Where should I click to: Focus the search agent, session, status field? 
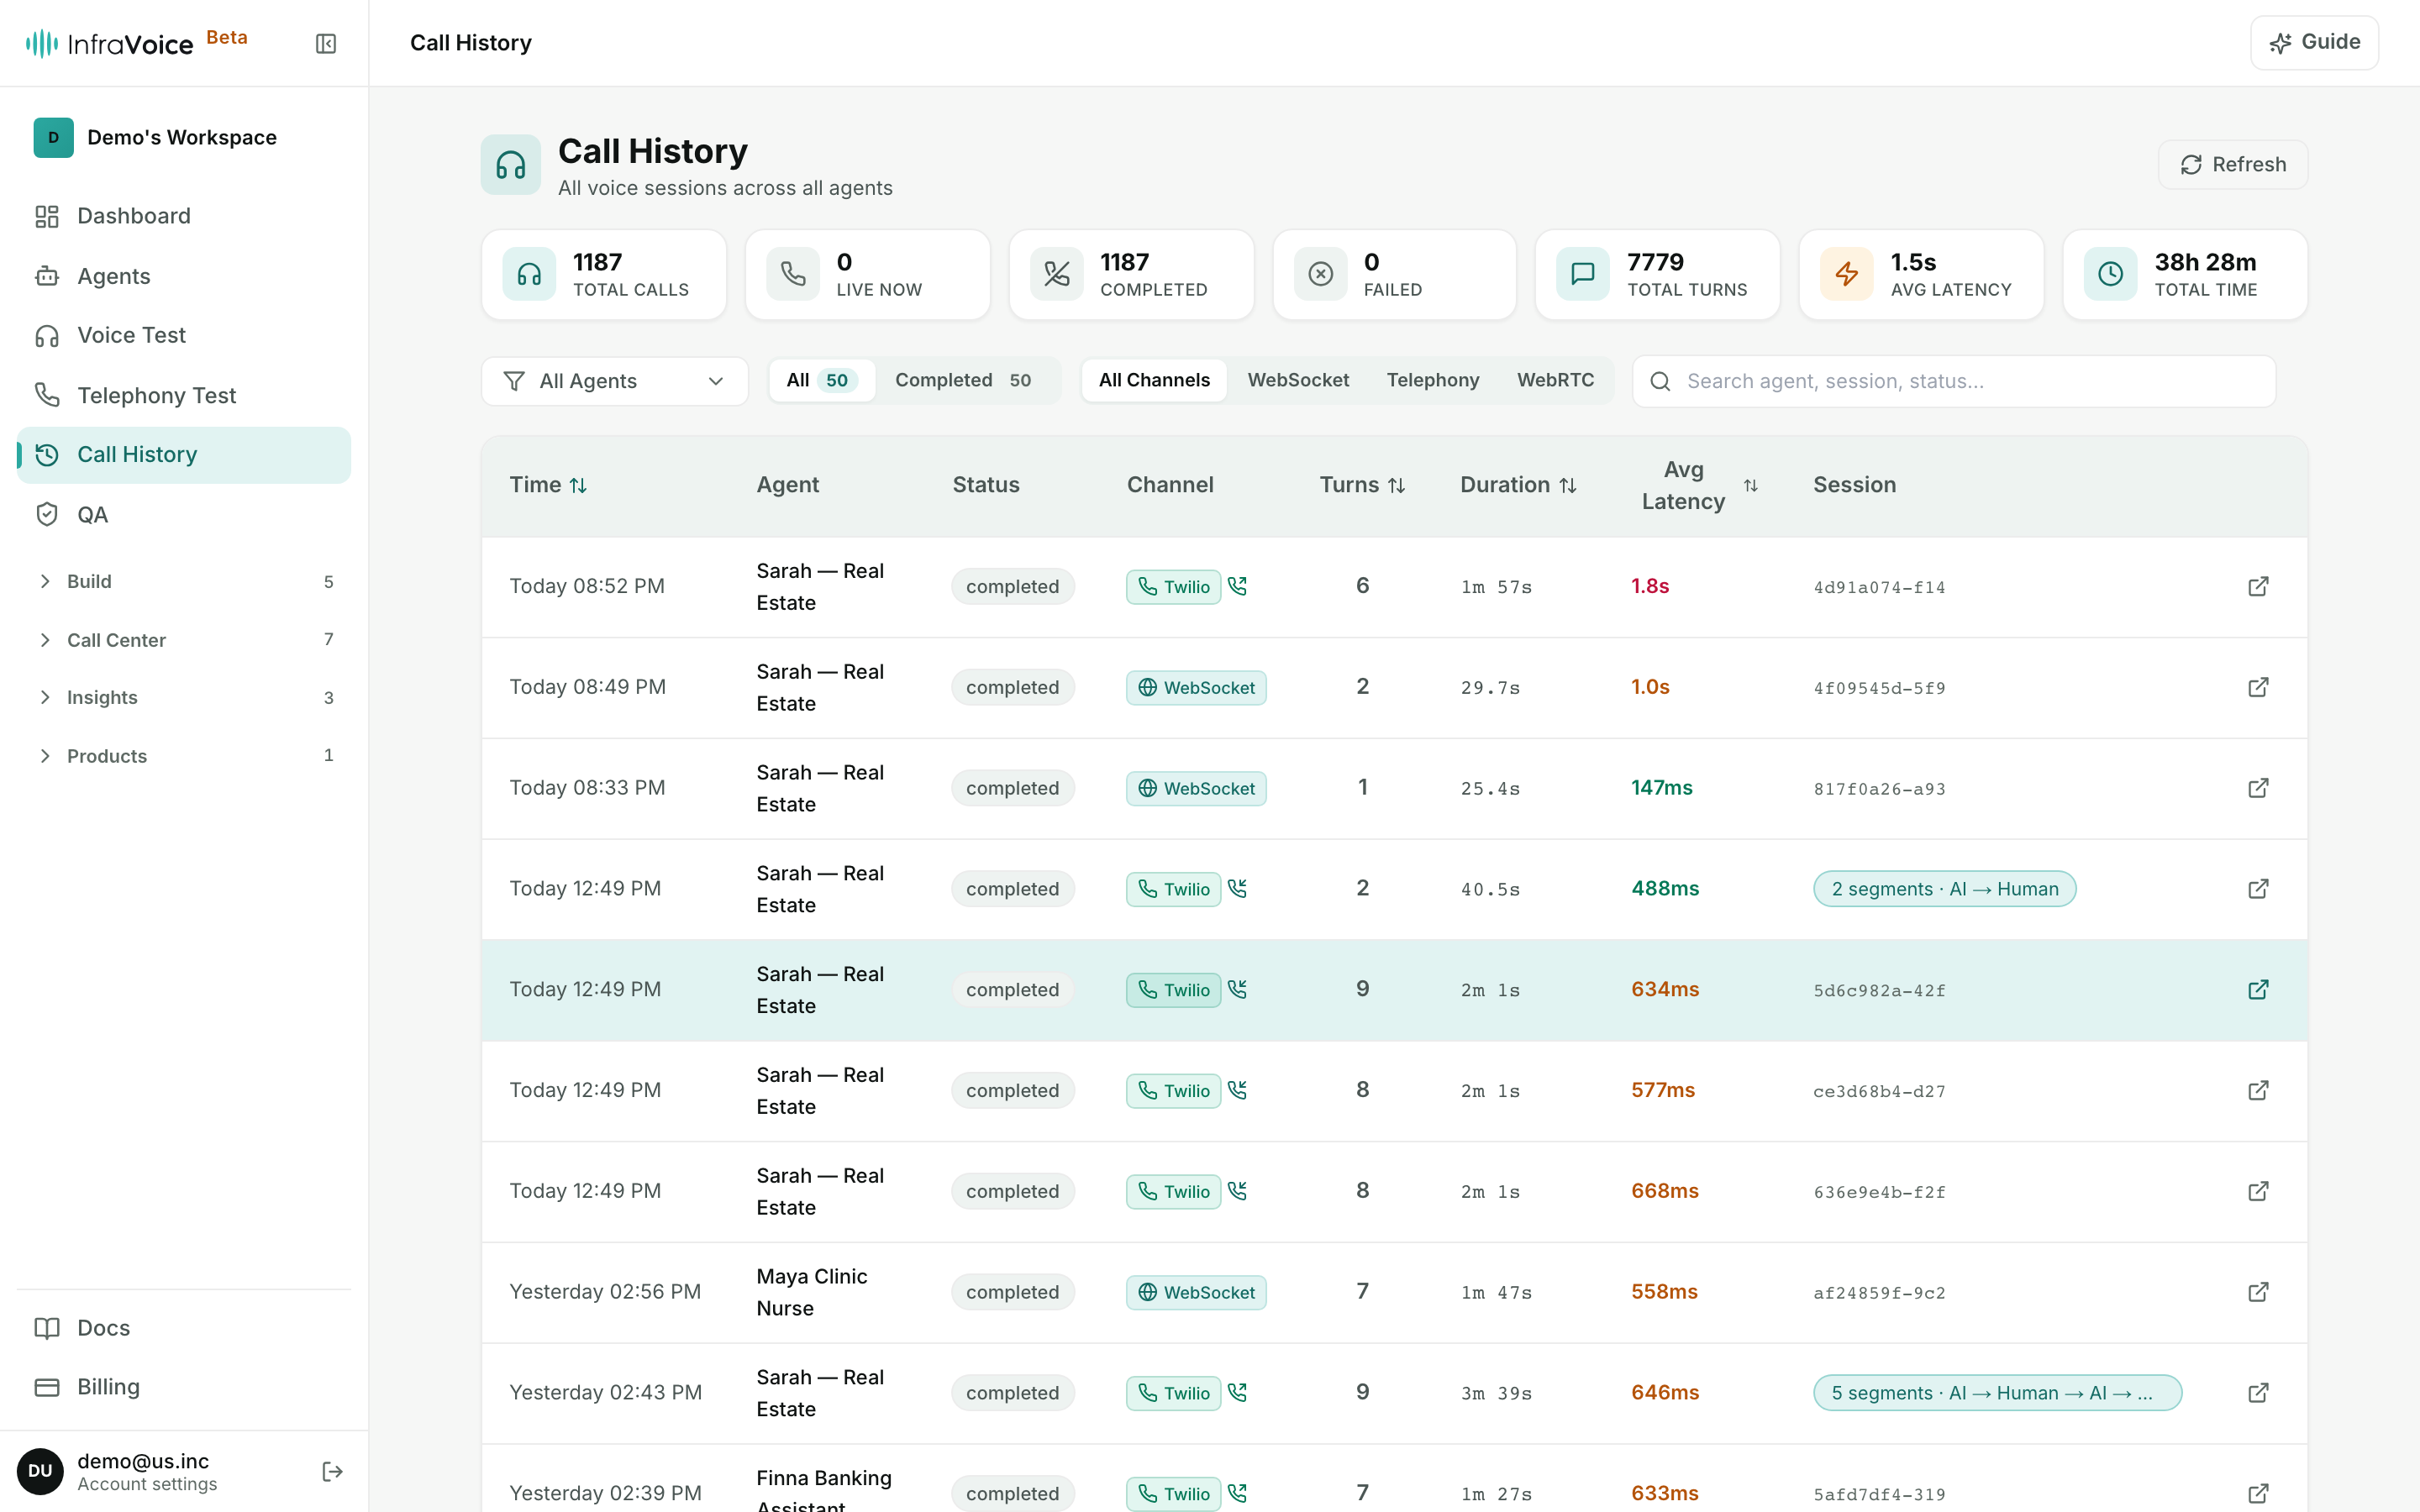(x=1954, y=381)
